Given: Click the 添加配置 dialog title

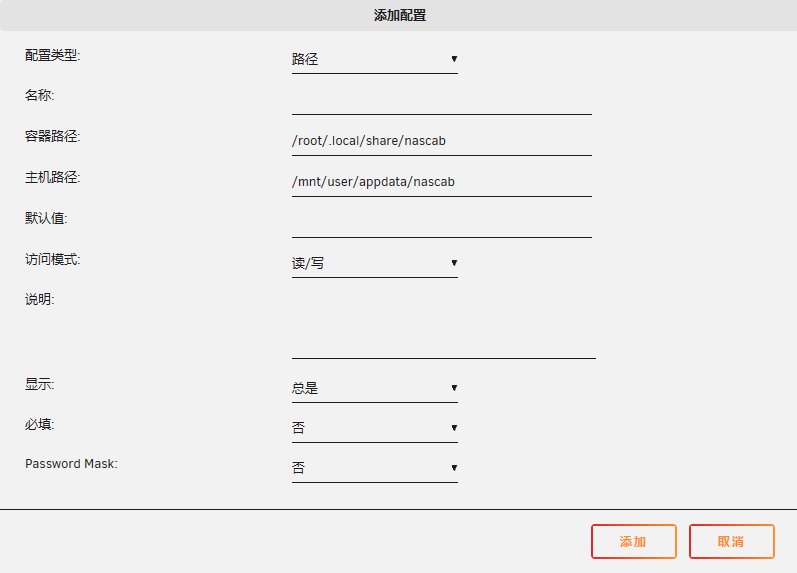Looking at the screenshot, I should coord(400,15).
